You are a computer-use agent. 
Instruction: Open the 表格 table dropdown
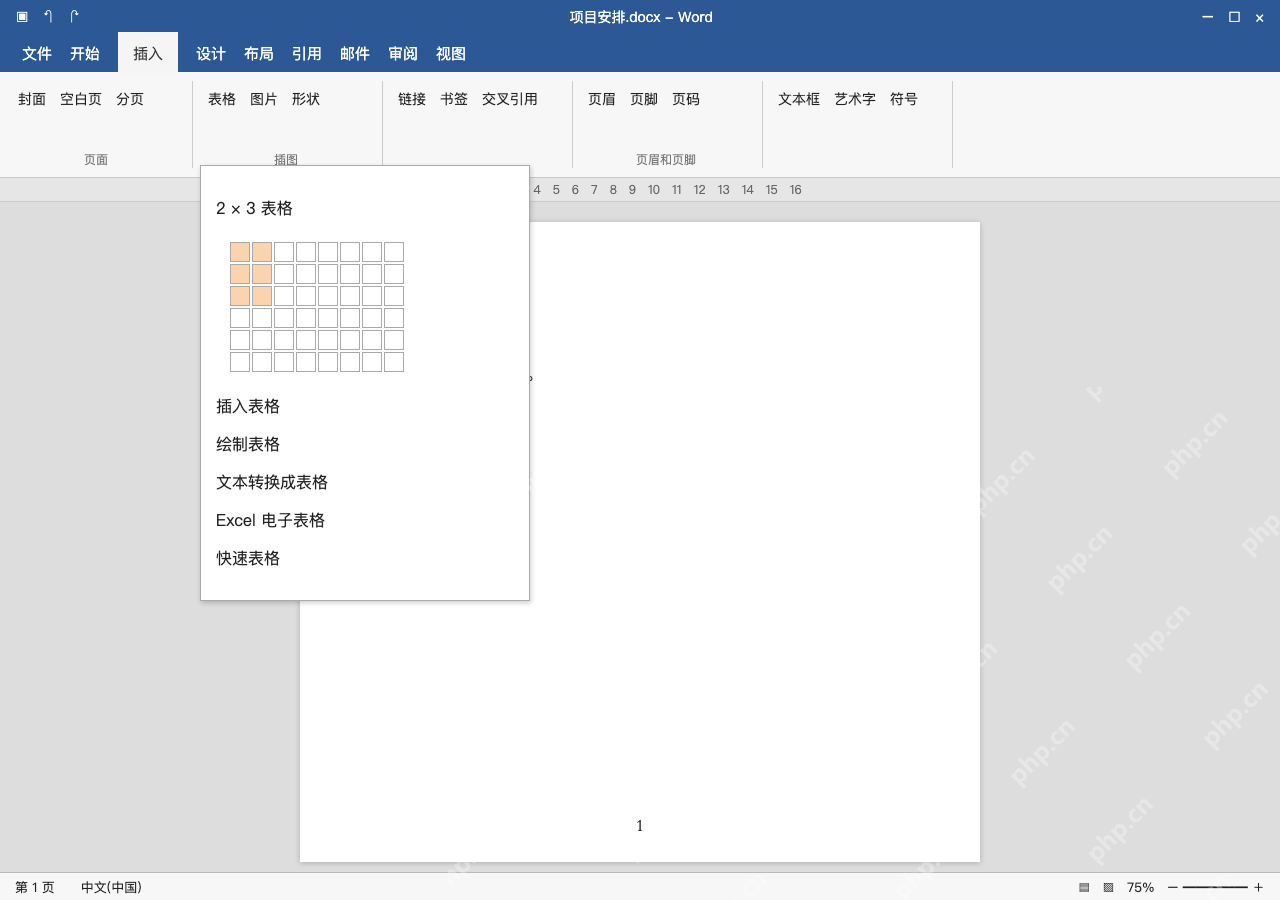click(222, 99)
